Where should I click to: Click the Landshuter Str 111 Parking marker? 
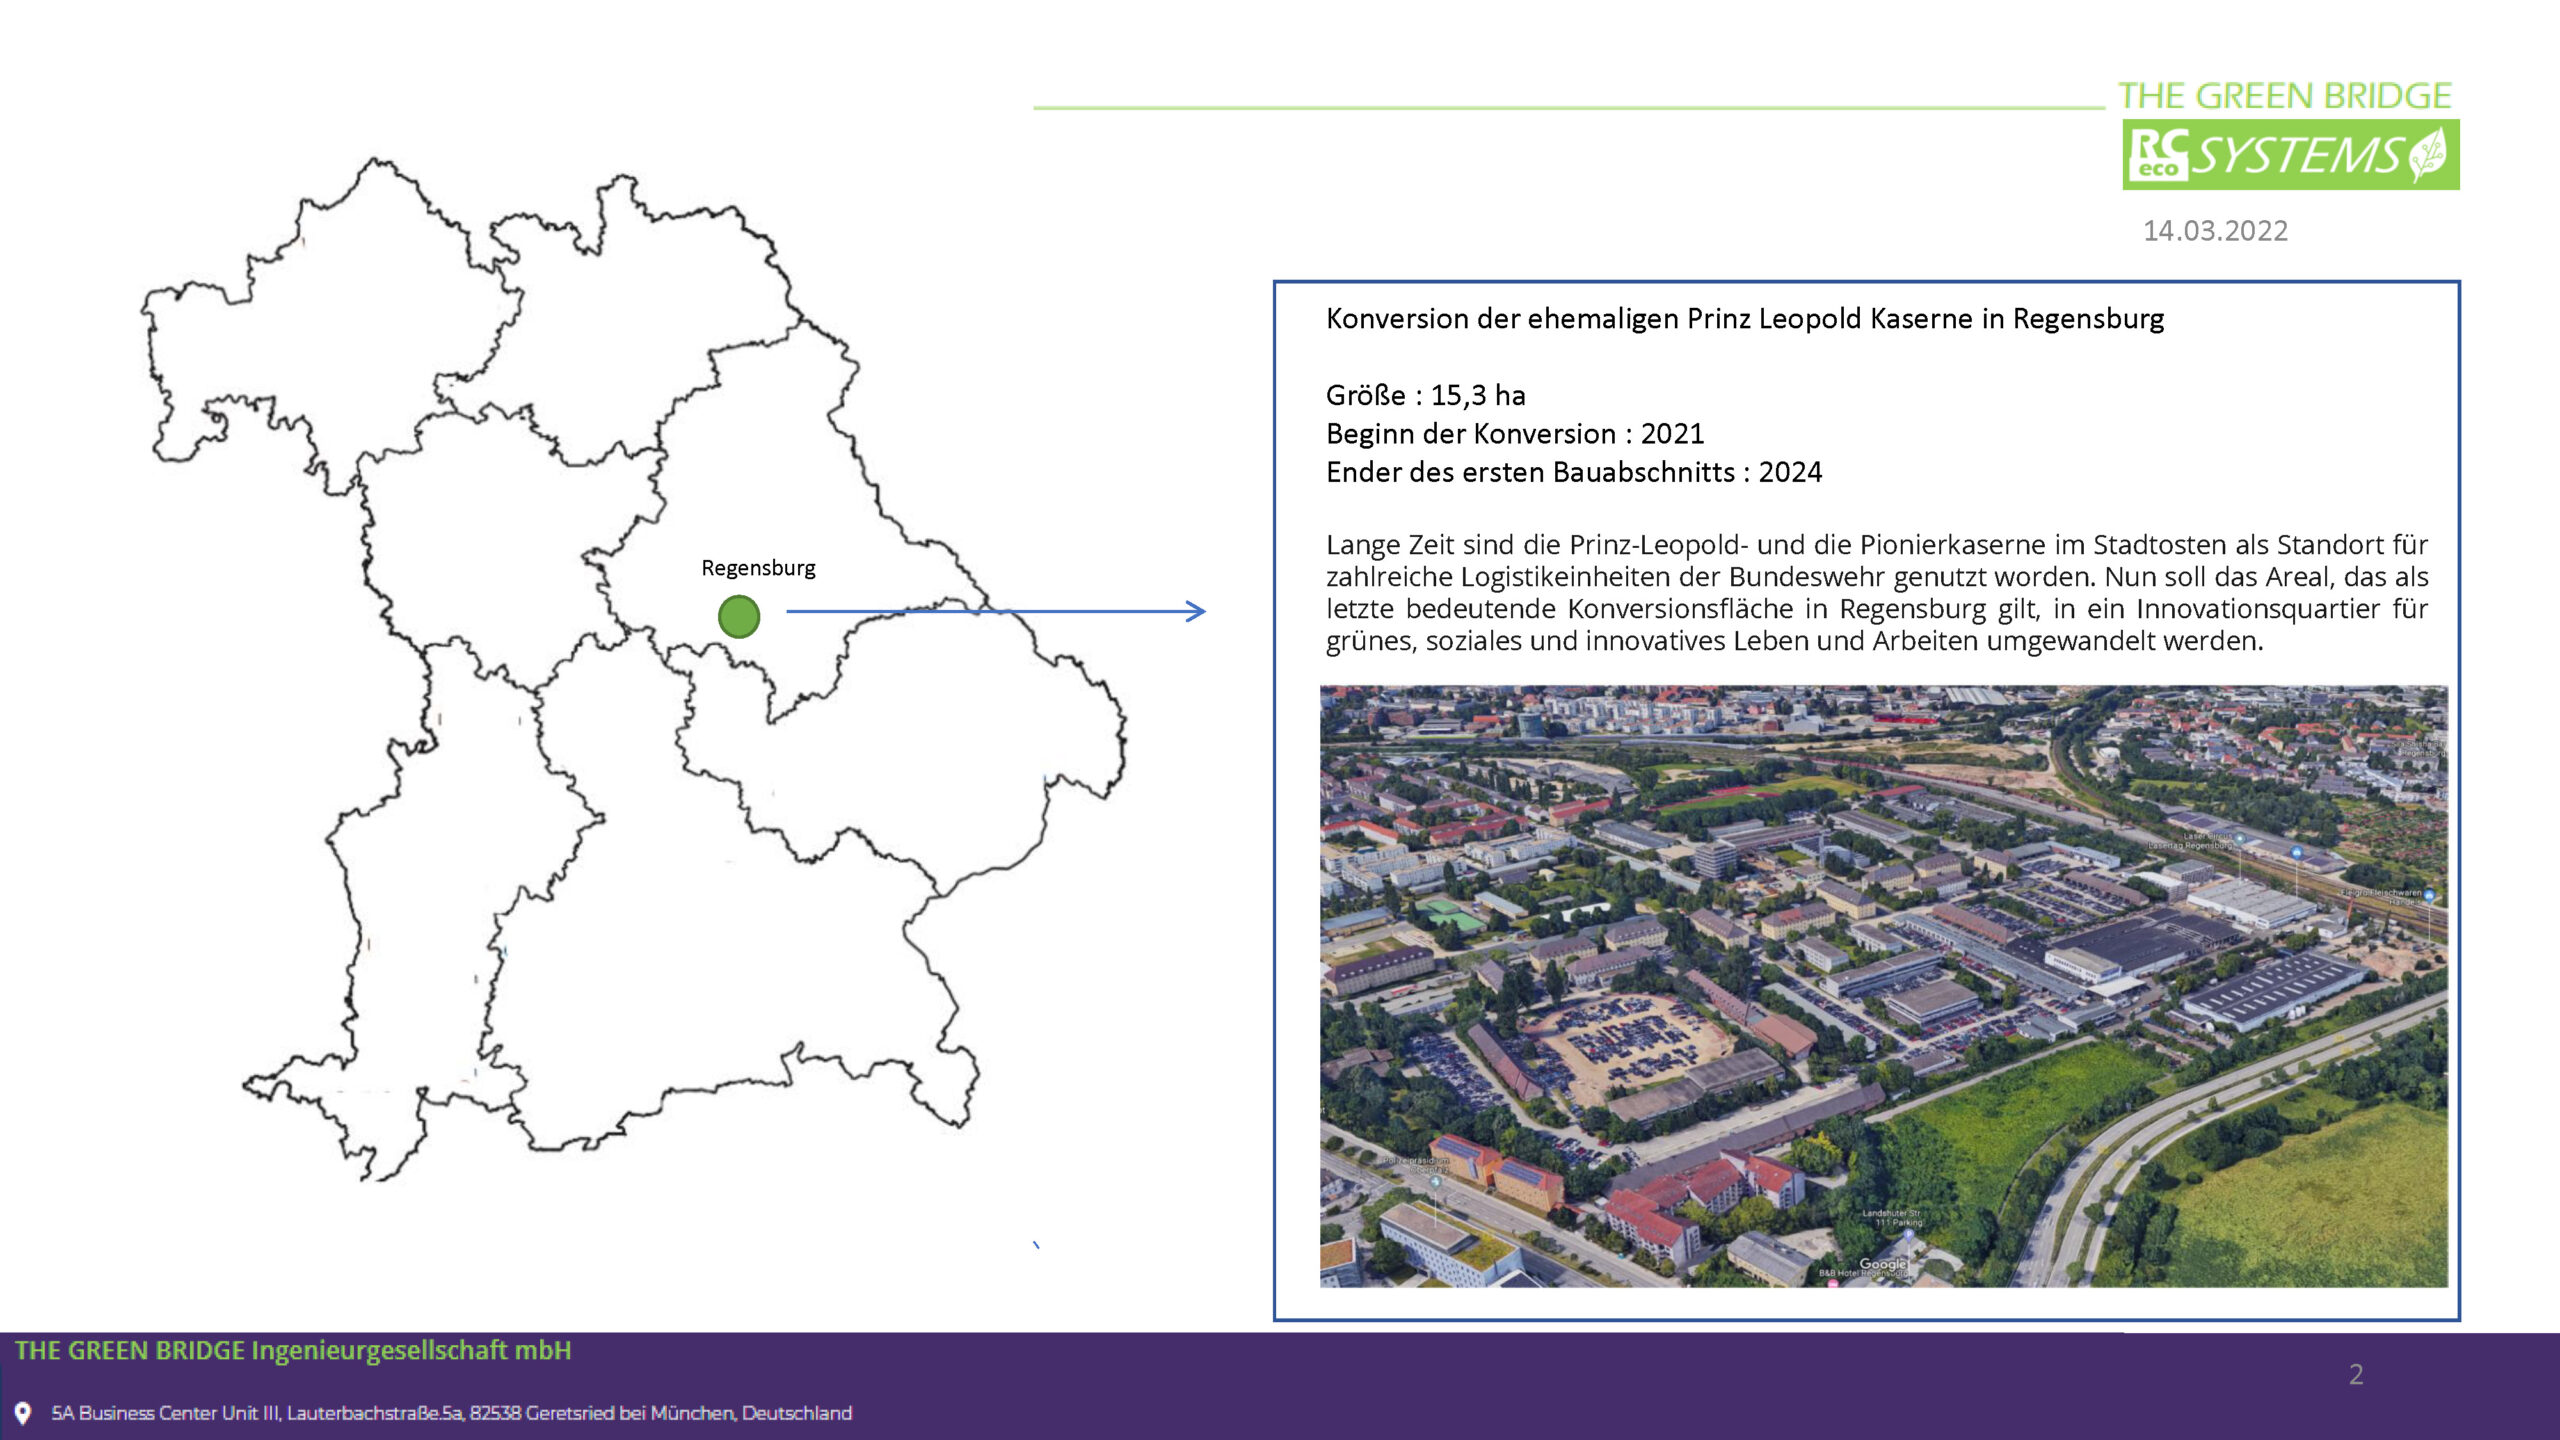point(1908,1234)
